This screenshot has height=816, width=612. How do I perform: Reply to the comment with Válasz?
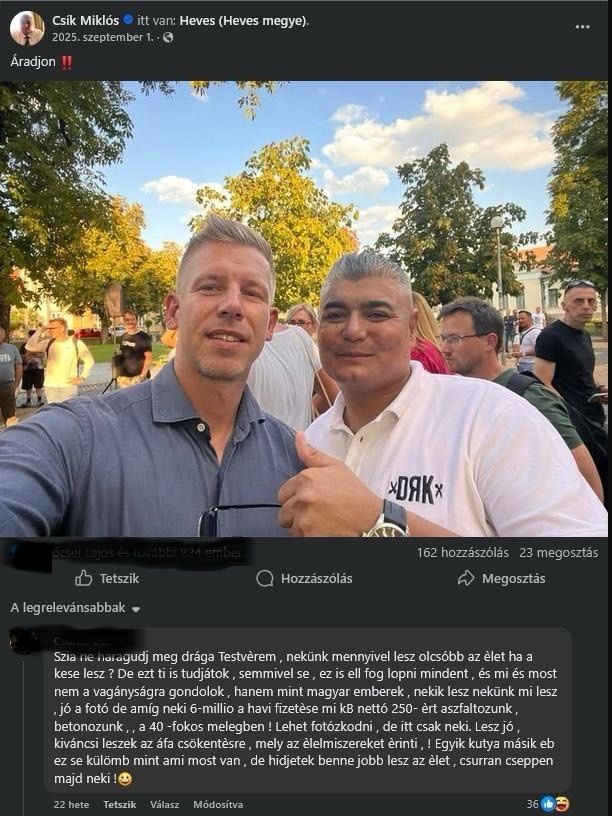pos(164,805)
